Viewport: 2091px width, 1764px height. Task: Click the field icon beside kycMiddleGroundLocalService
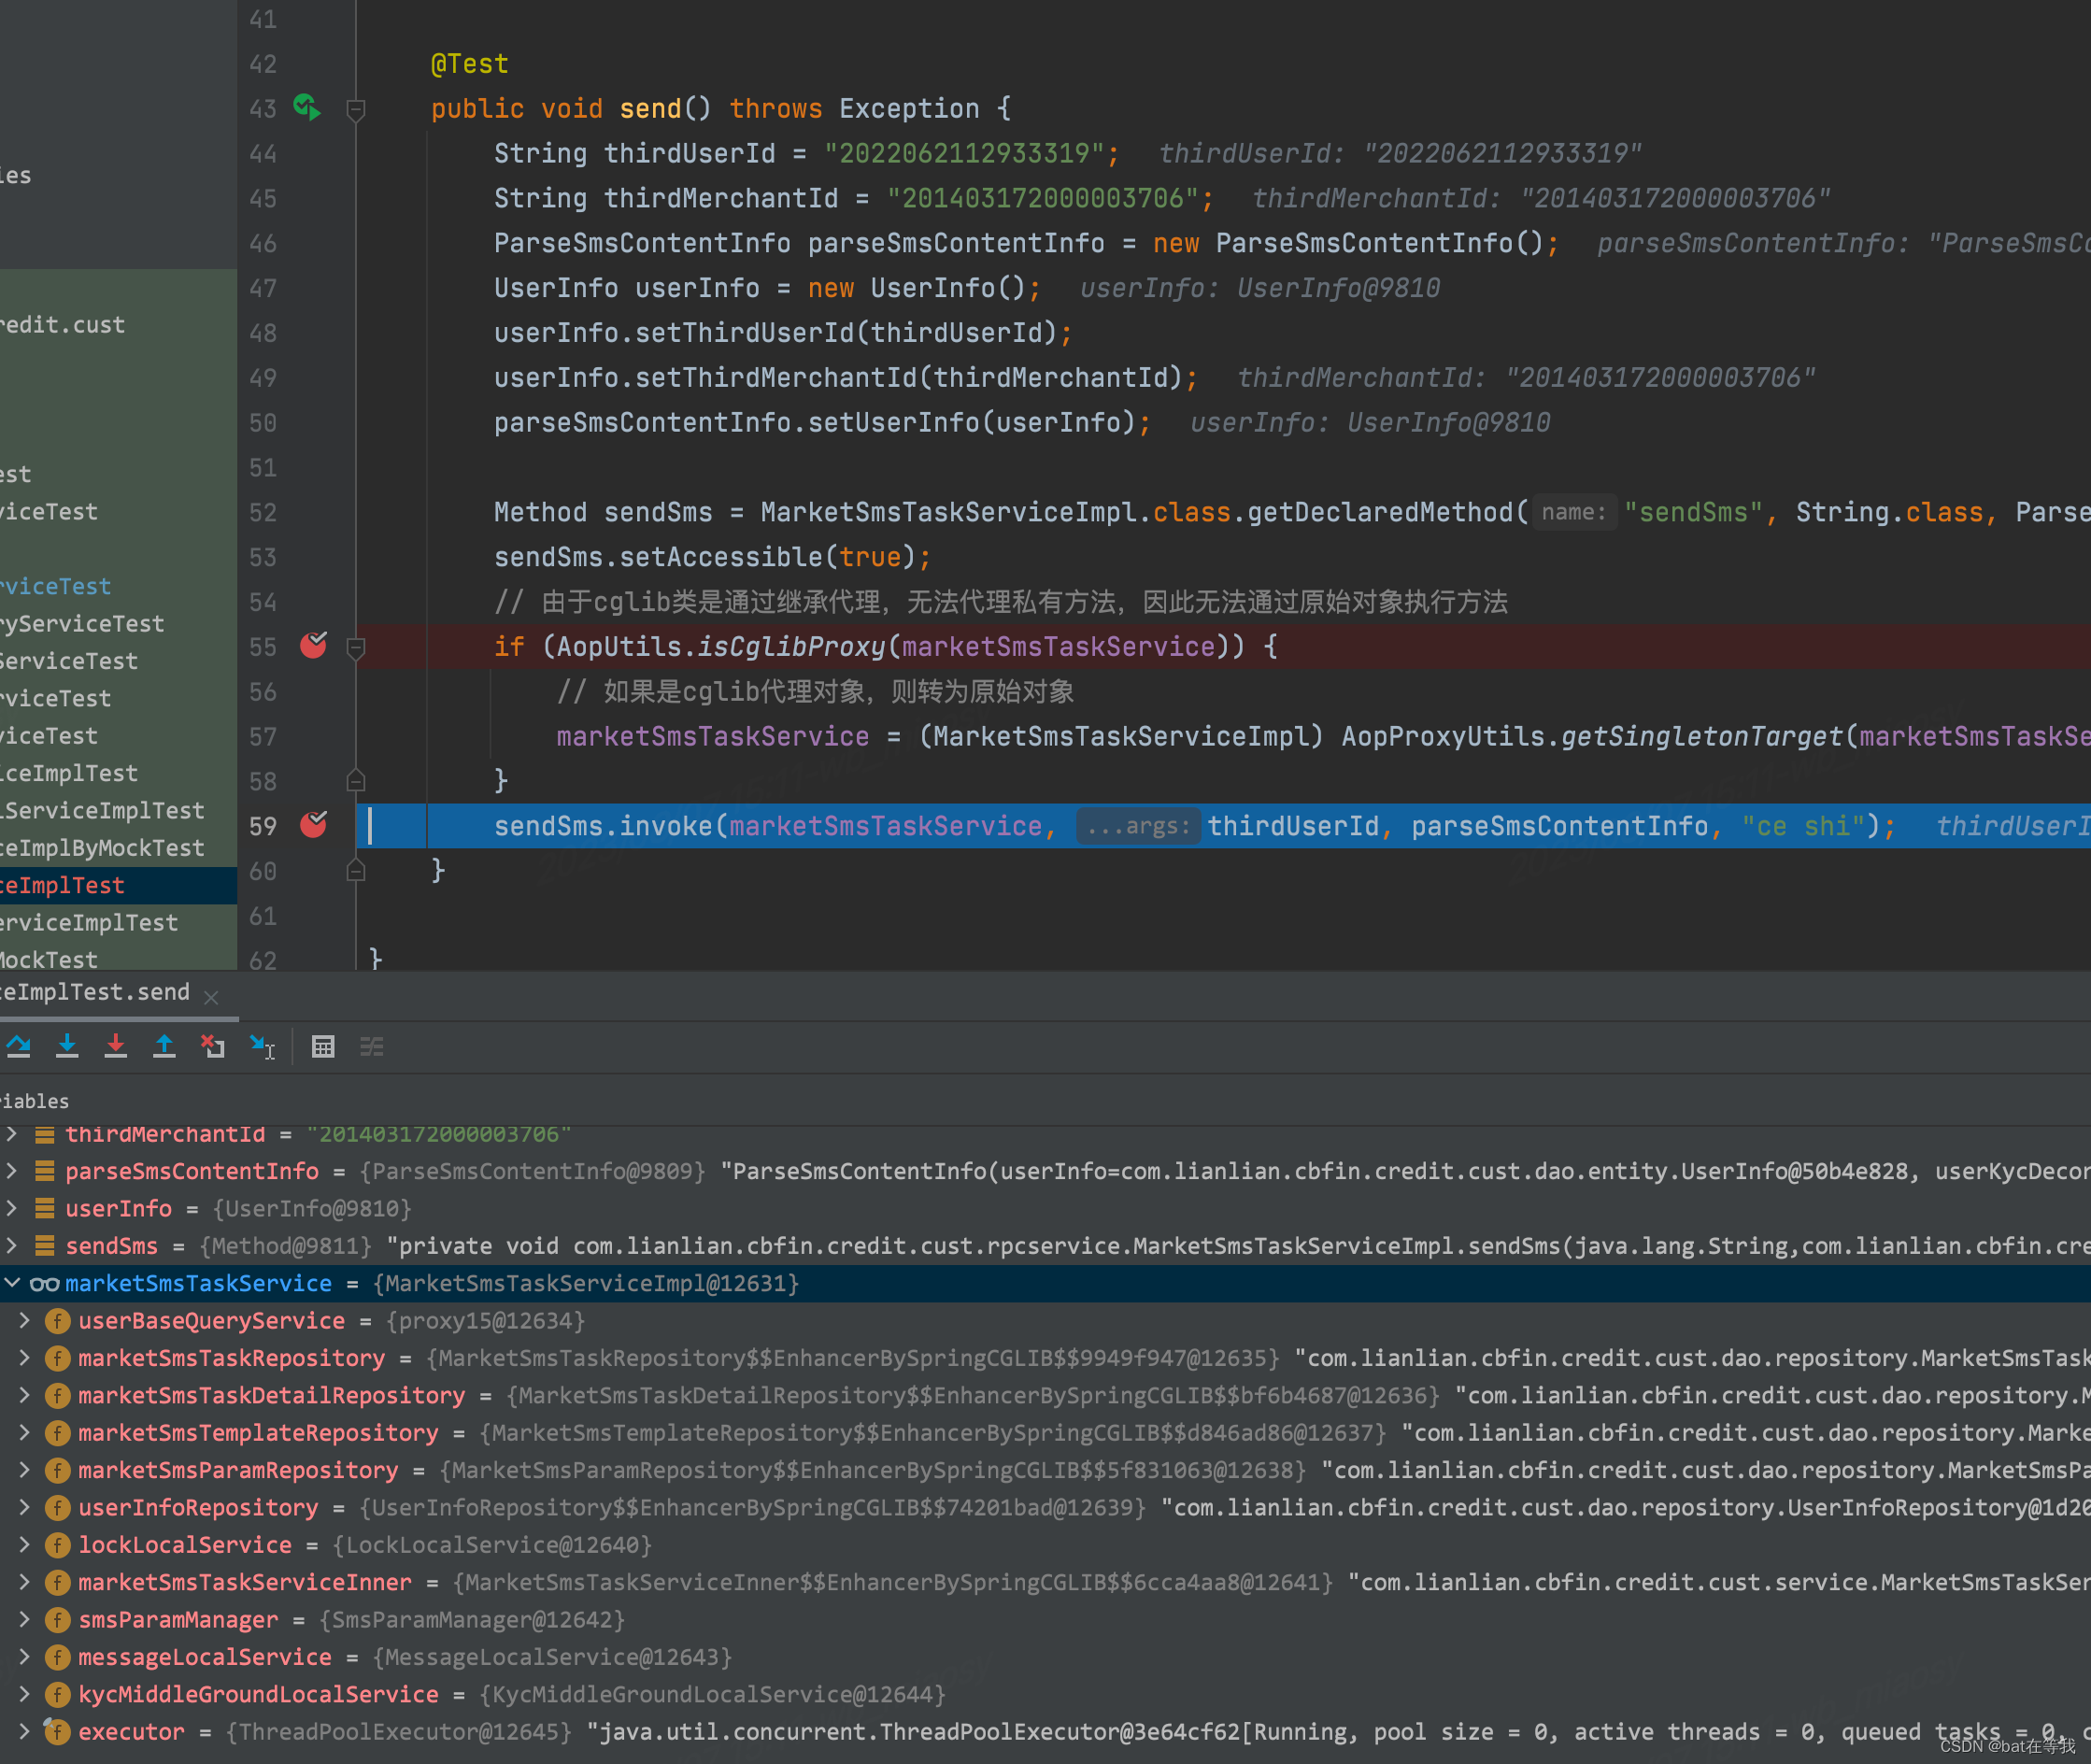coord(58,1695)
